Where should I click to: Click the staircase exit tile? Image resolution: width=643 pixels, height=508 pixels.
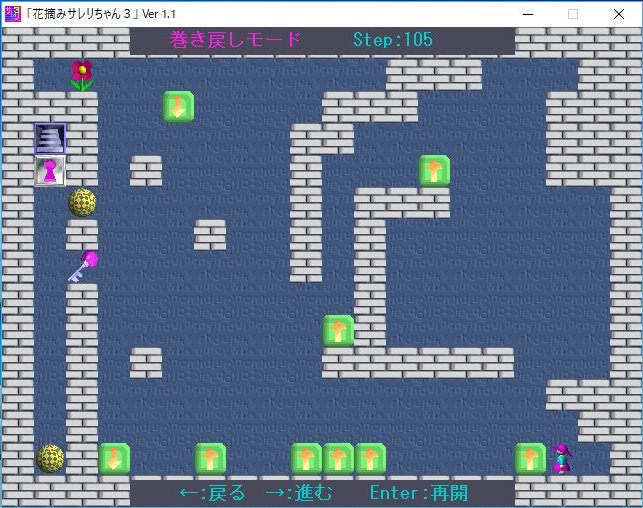(x=50, y=139)
